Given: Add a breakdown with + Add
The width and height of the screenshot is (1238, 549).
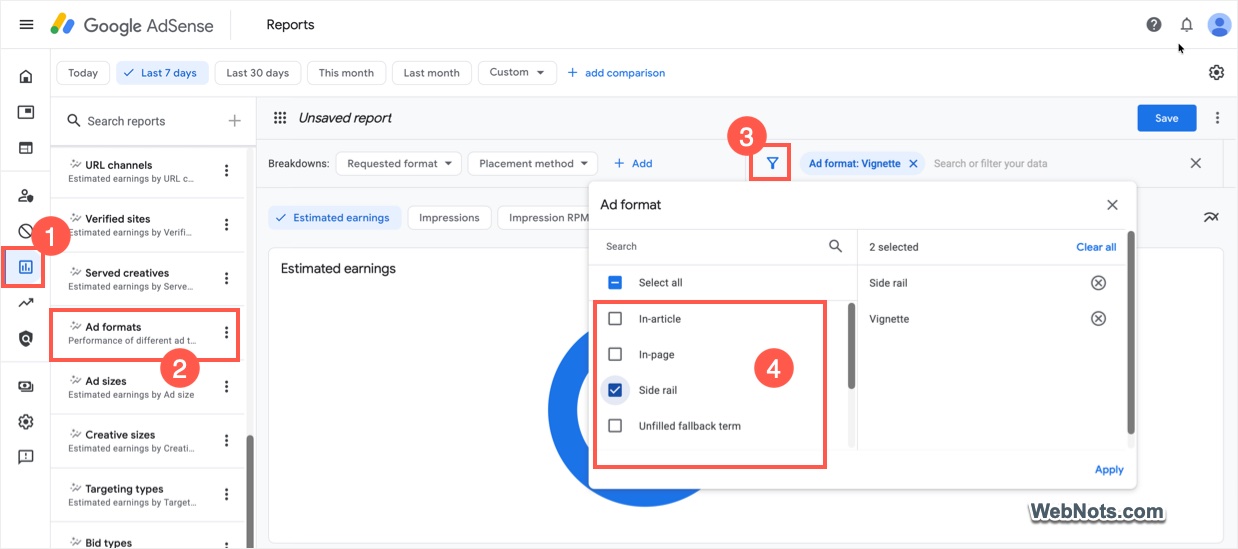Looking at the screenshot, I should [x=633, y=163].
